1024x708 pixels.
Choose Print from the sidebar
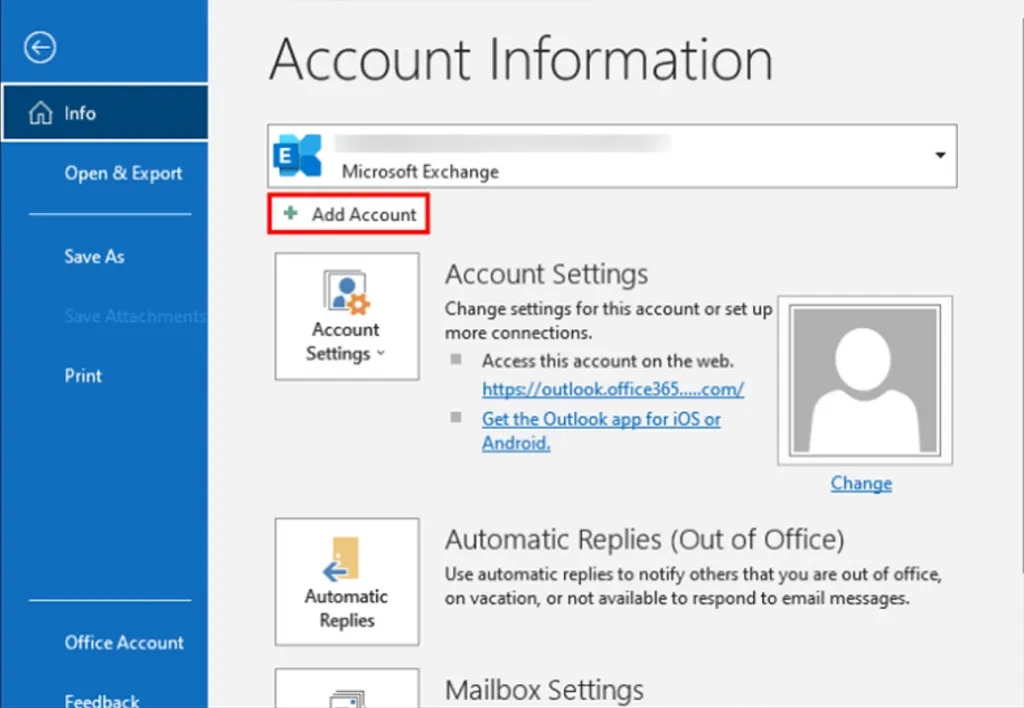pyautogui.click(x=83, y=376)
